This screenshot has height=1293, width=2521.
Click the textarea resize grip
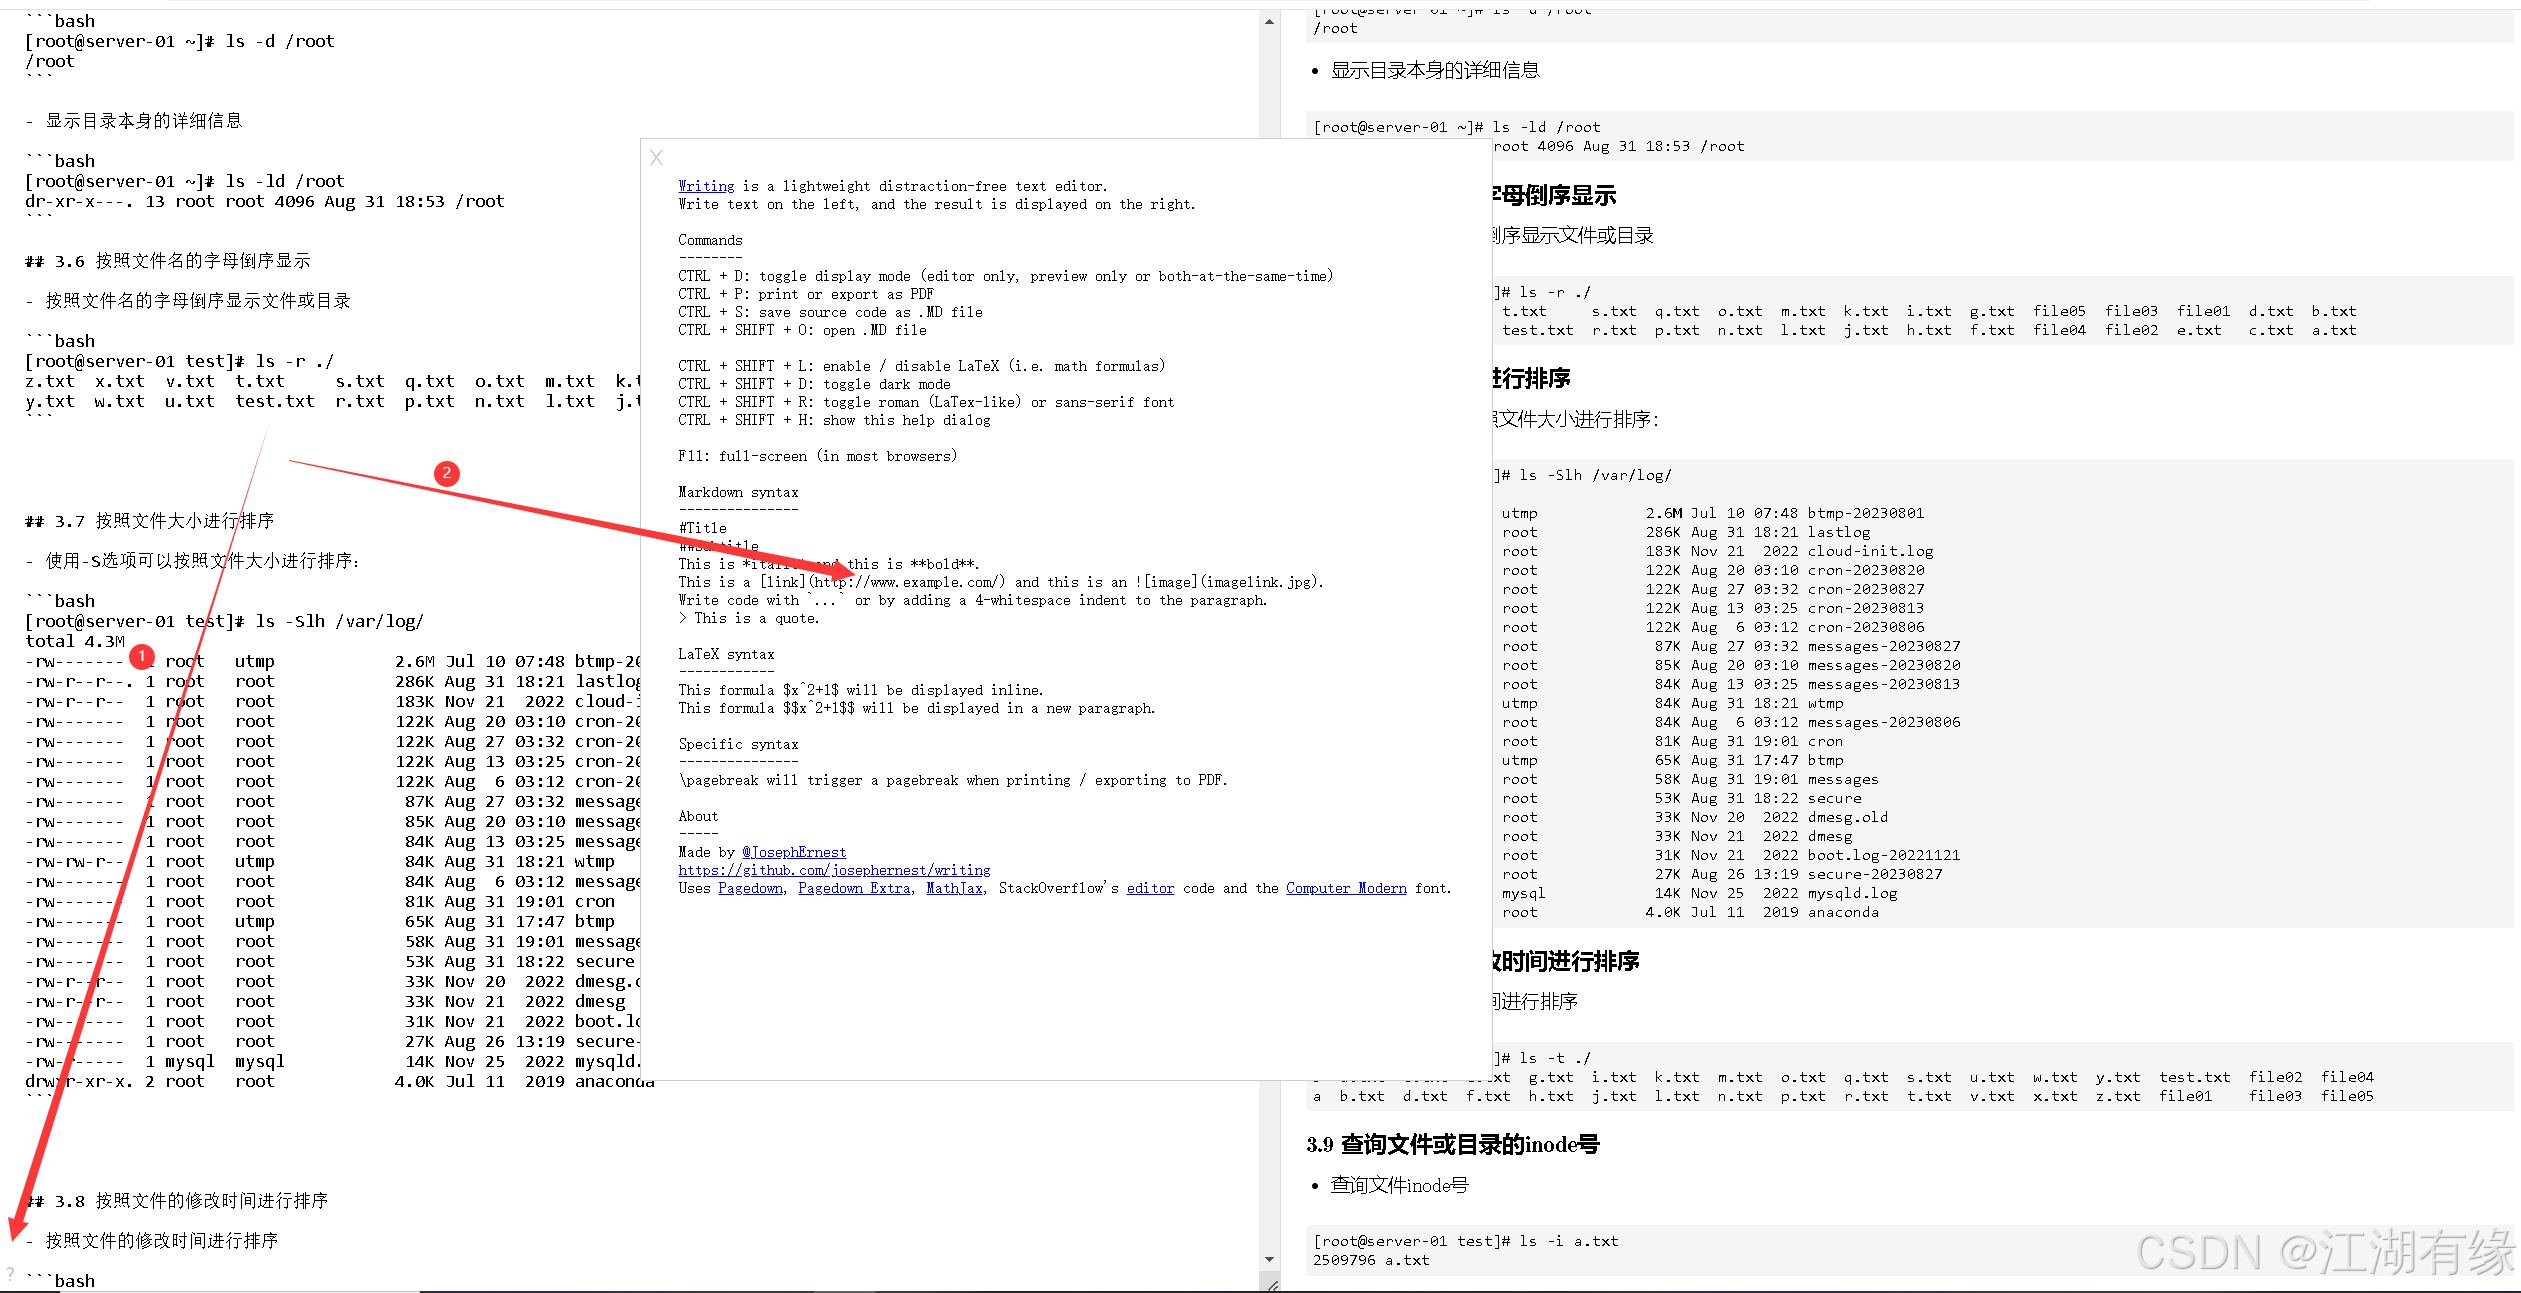(x=1271, y=1284)
